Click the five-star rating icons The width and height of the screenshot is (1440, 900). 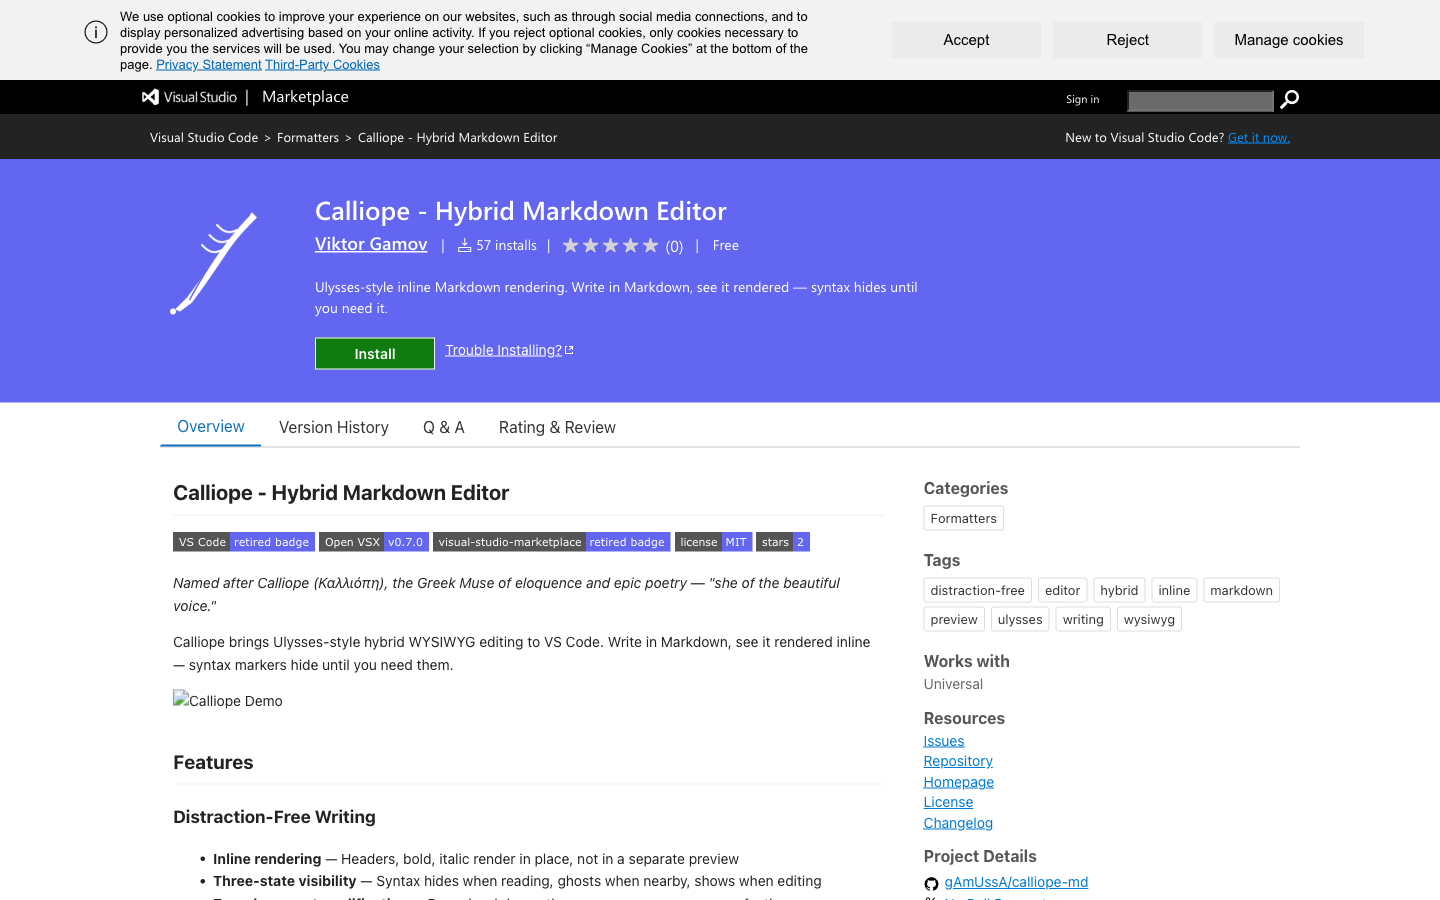tap(610, 246)
